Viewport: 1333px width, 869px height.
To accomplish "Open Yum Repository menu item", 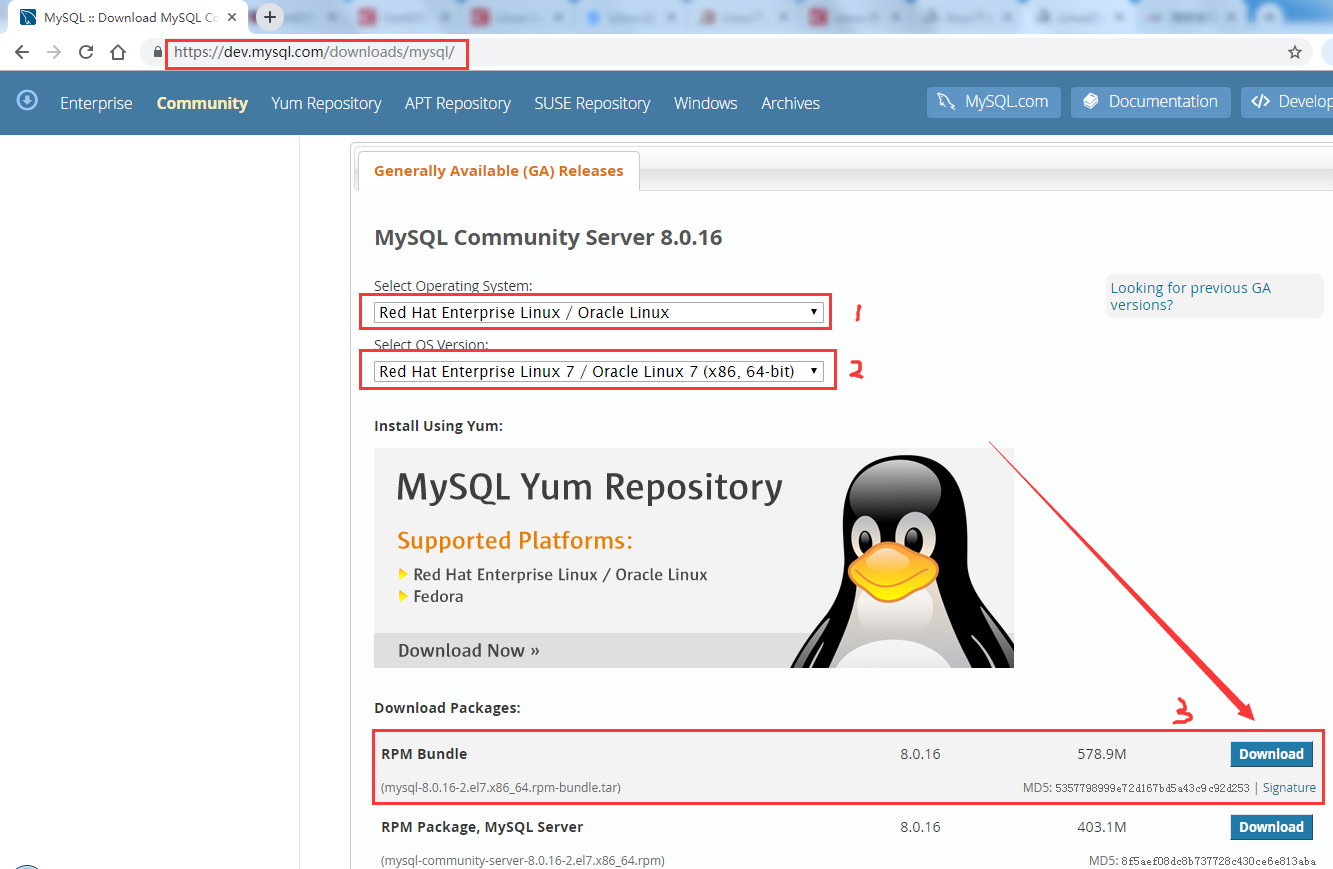I will point(326,103).
